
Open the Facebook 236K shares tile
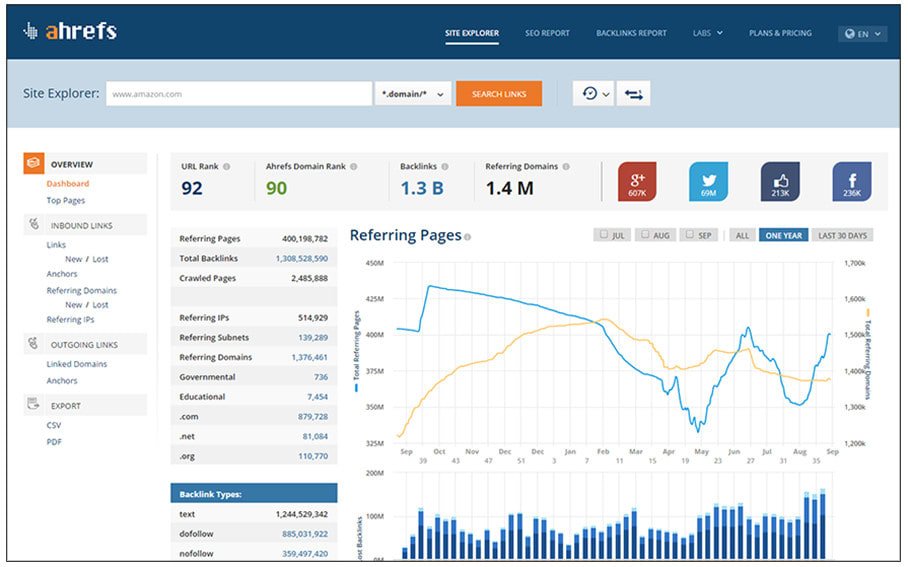click(852, 181)
